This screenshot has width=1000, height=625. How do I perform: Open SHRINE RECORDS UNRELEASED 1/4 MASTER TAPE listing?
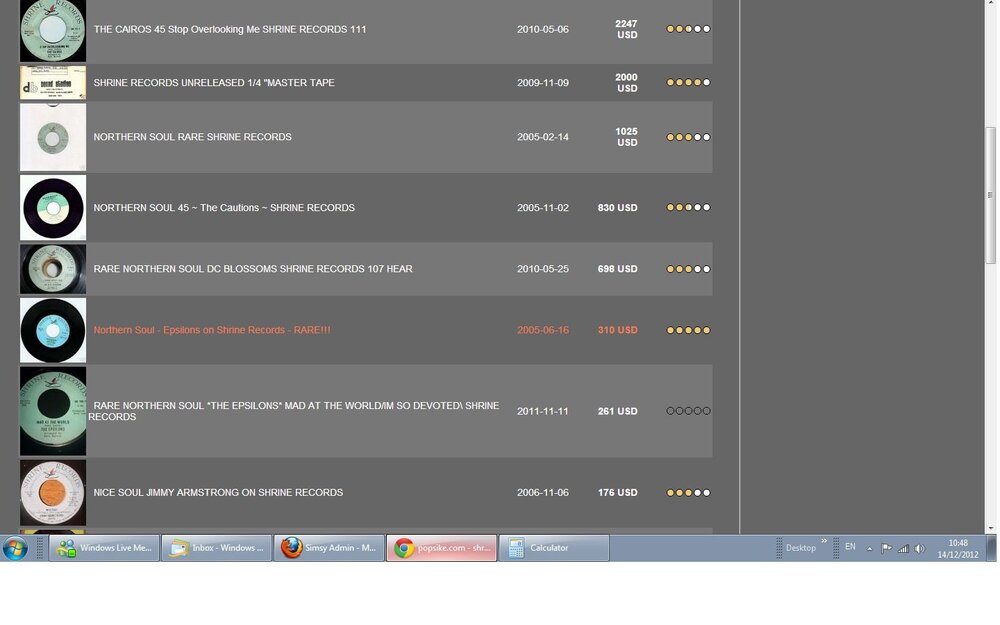tap(214, 83)
